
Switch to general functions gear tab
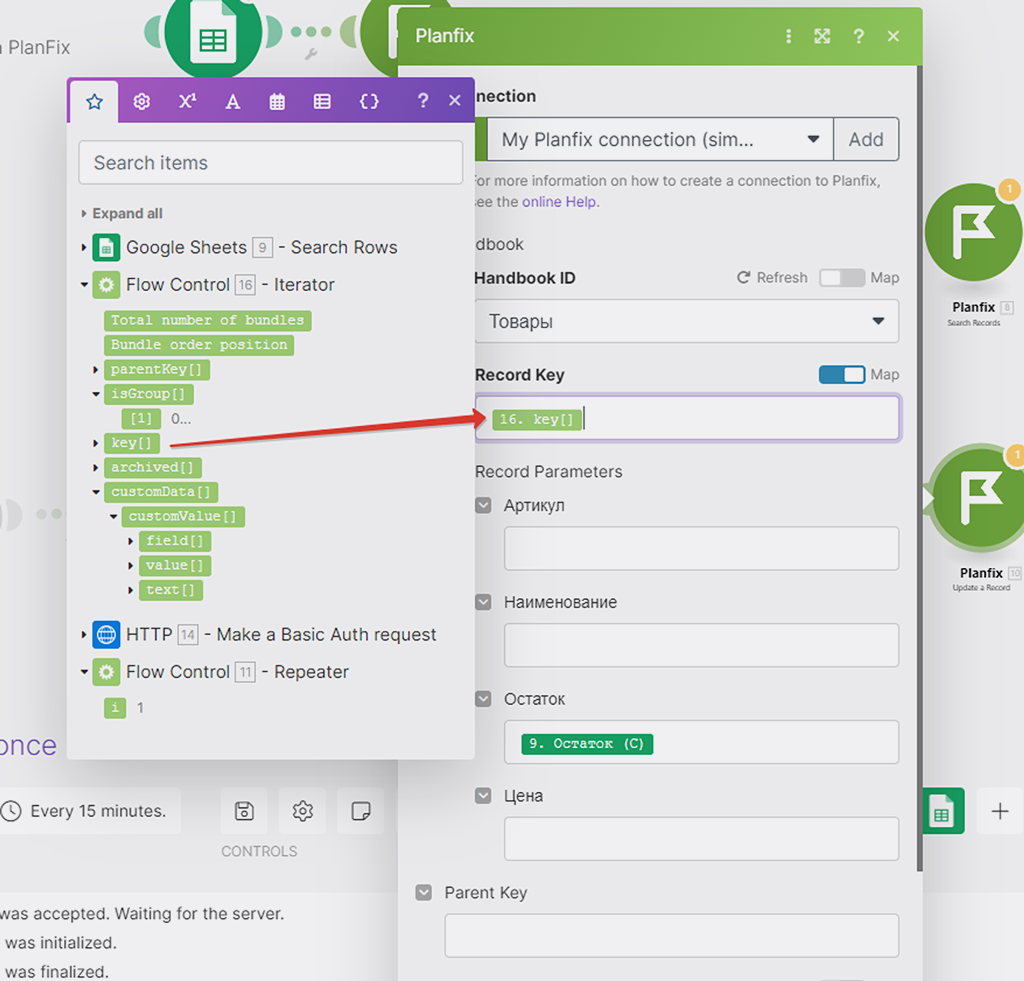coord(142,101)
